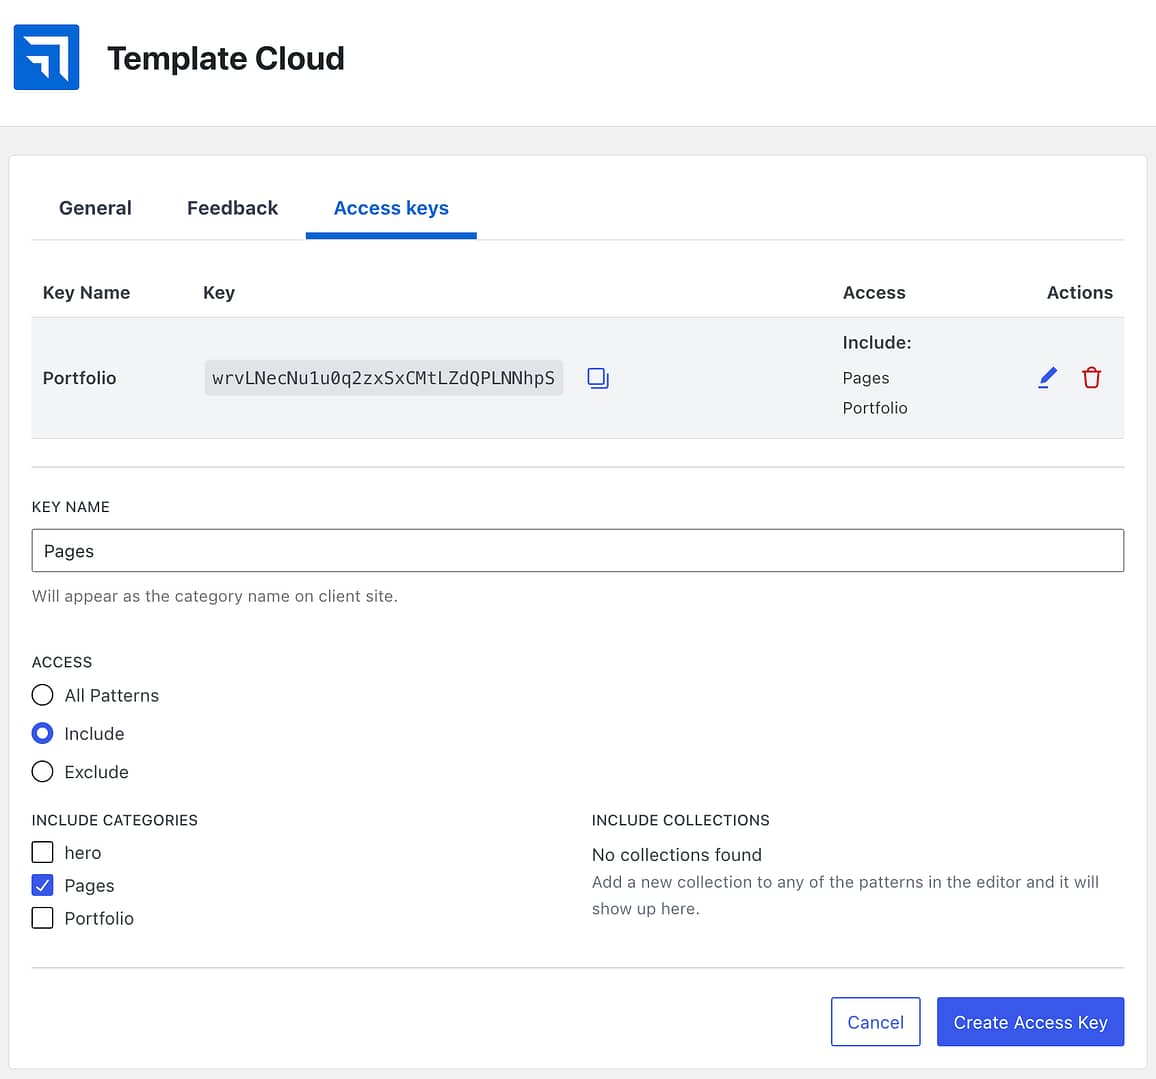Click the Create Access Key button
The width and height of the screenshot is (1156, 1079).
(1030, 1022)
